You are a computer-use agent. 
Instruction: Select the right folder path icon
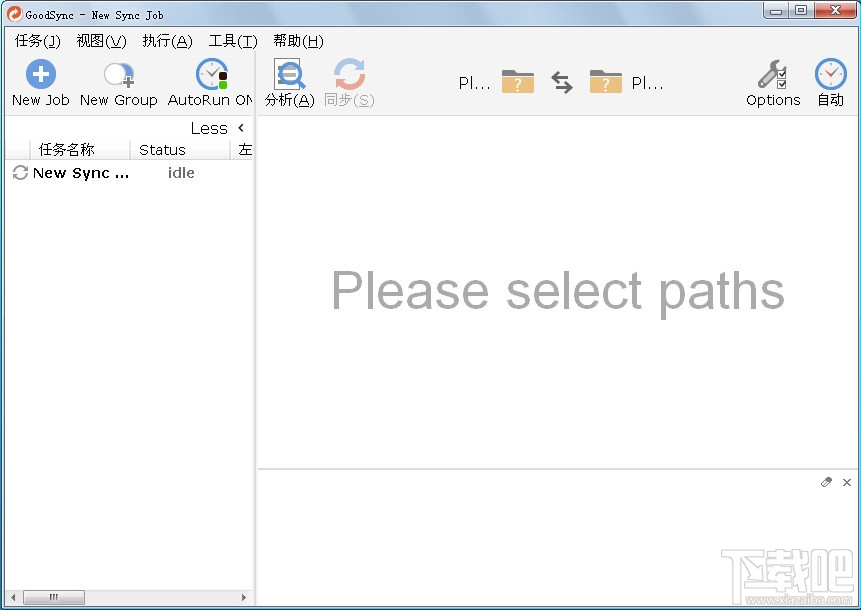point(606,81)
